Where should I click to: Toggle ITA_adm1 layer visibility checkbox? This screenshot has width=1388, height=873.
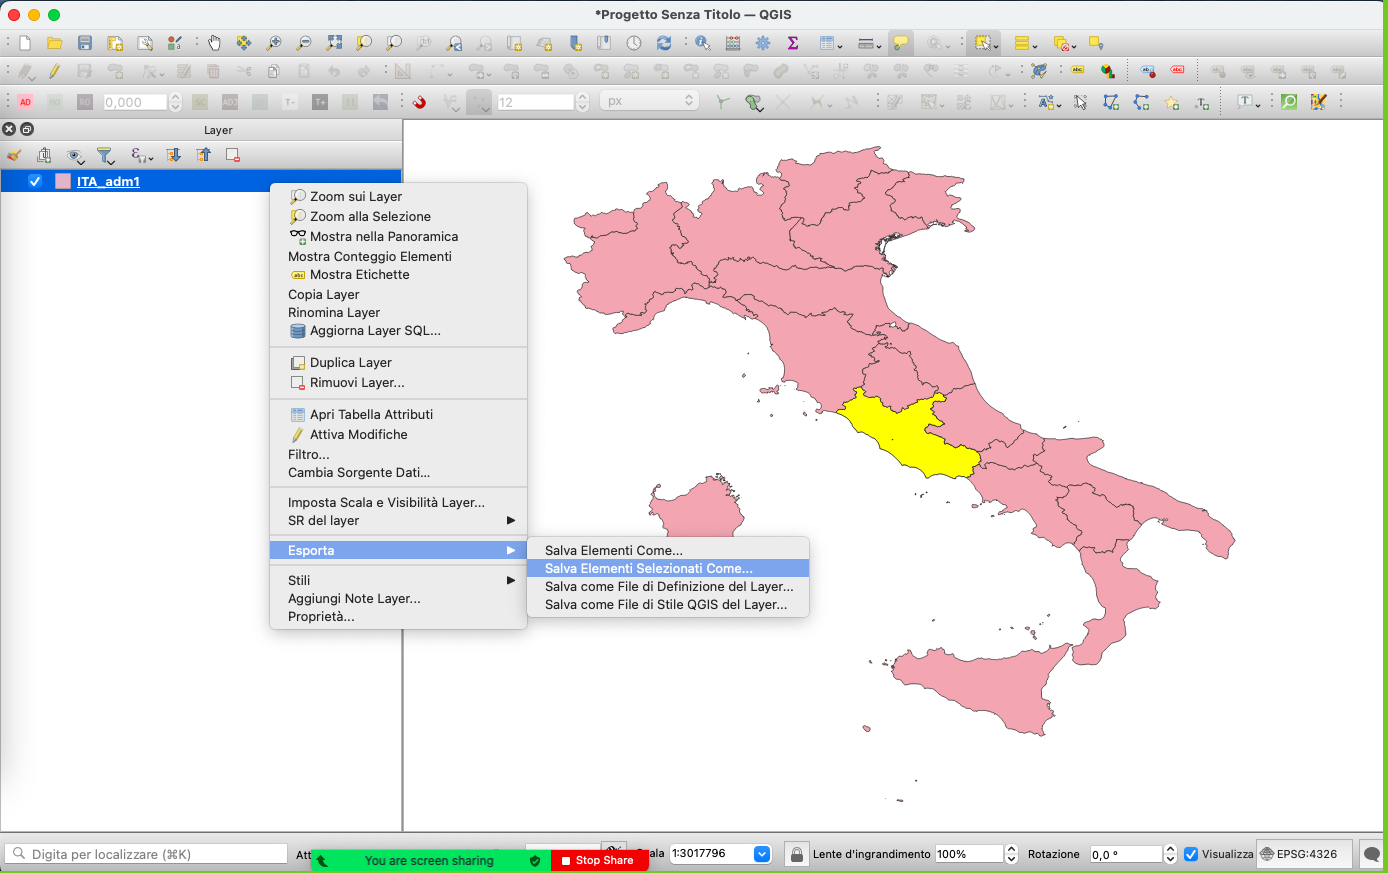[x=35, y=181]
